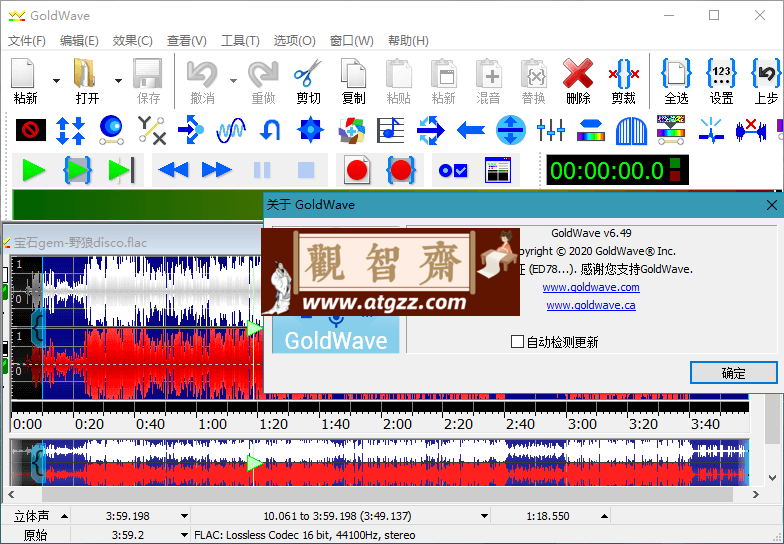Open the 文件(F) menu
The height and width of the screenshot is (544, 784).
26,41
